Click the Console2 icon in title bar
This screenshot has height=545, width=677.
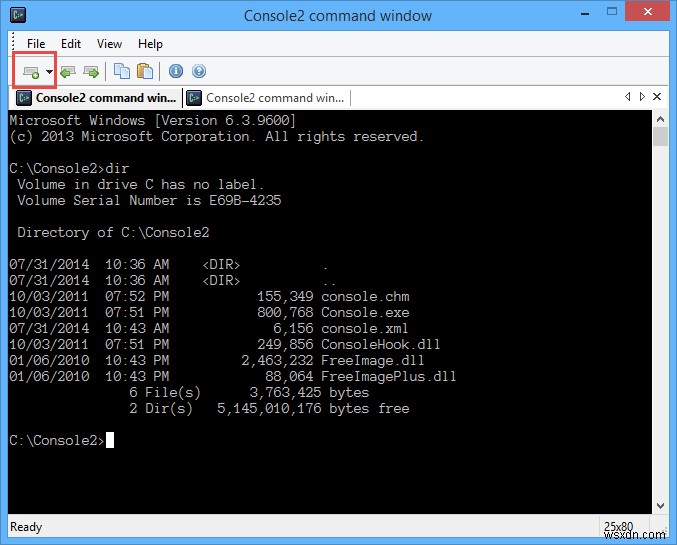[x=18, y=15]
